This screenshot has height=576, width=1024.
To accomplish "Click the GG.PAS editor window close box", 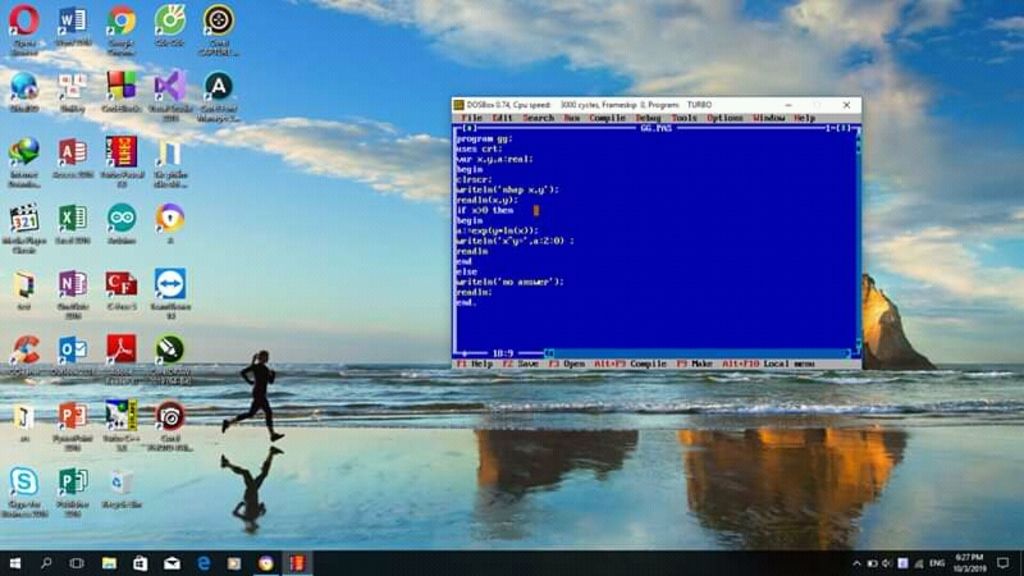I will 470,128.
